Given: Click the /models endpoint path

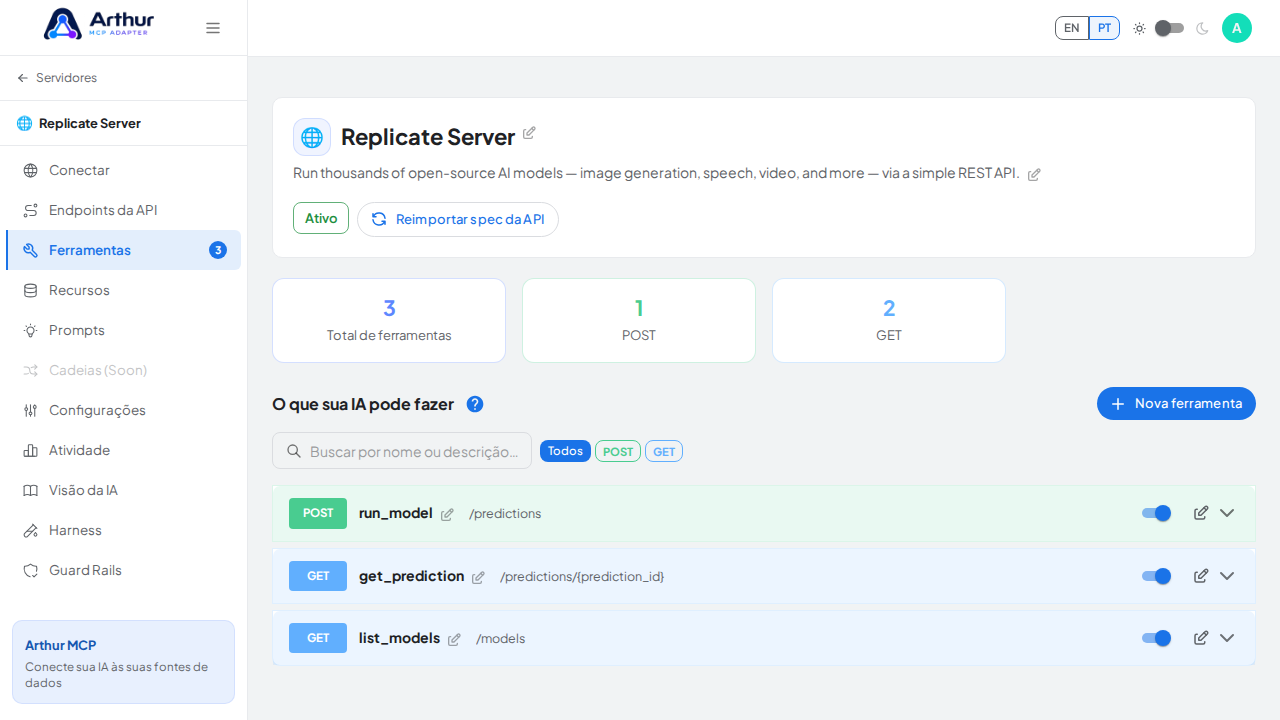Looking at the screenshot, I should coord(500,639).
